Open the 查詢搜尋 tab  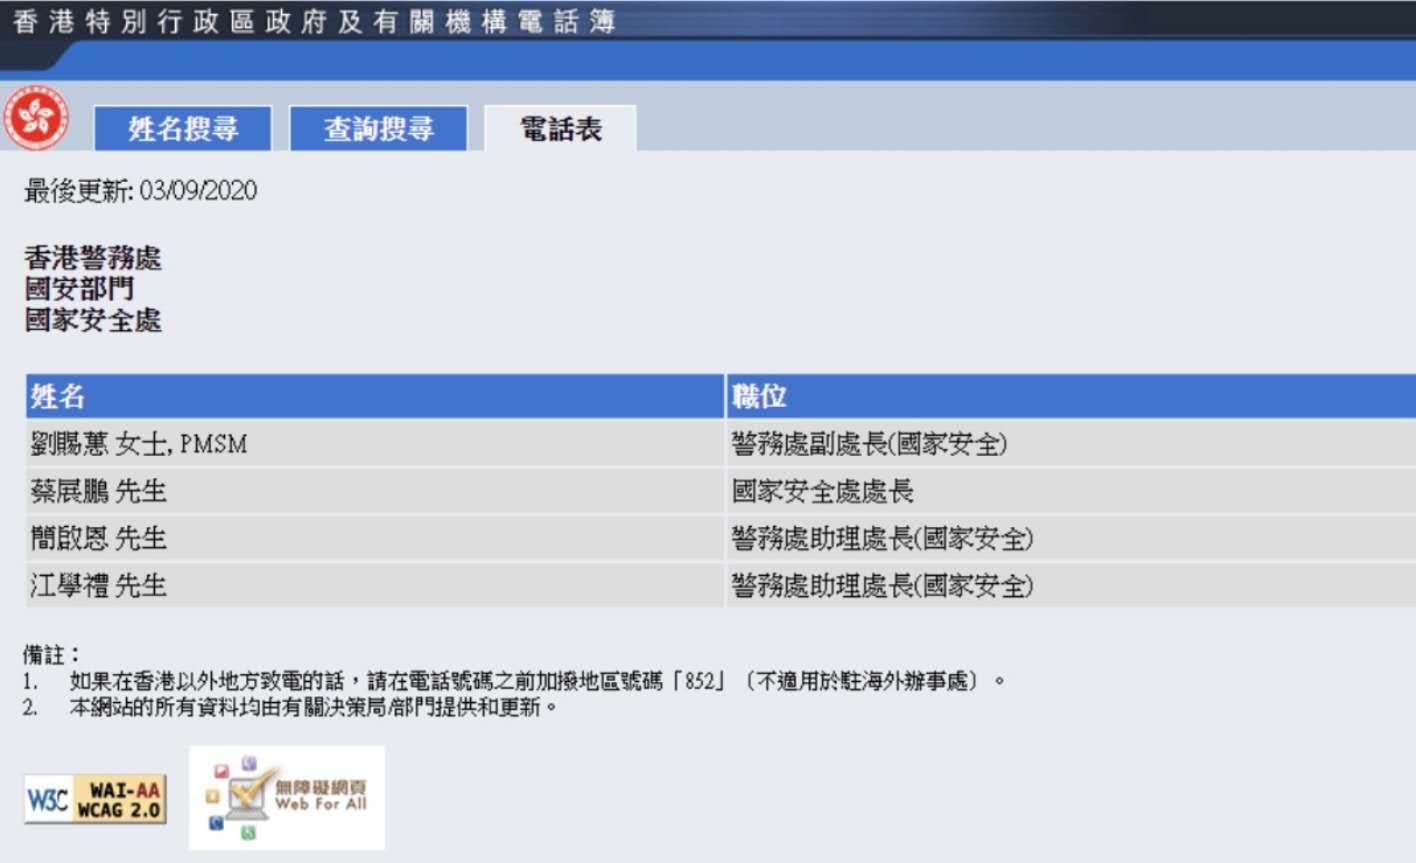(379, 129)
